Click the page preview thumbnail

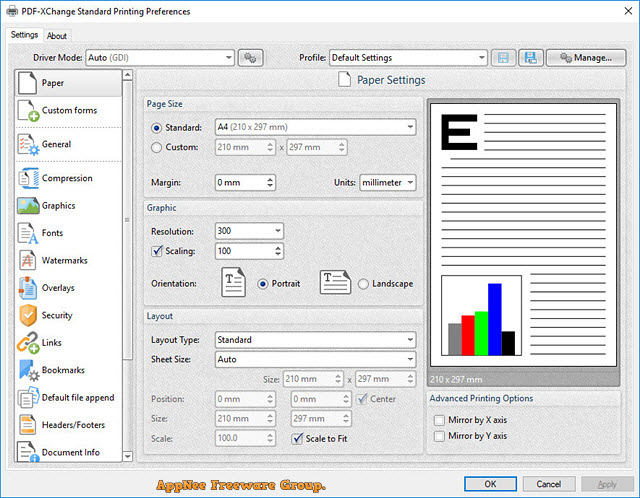(x=523, y=235)
